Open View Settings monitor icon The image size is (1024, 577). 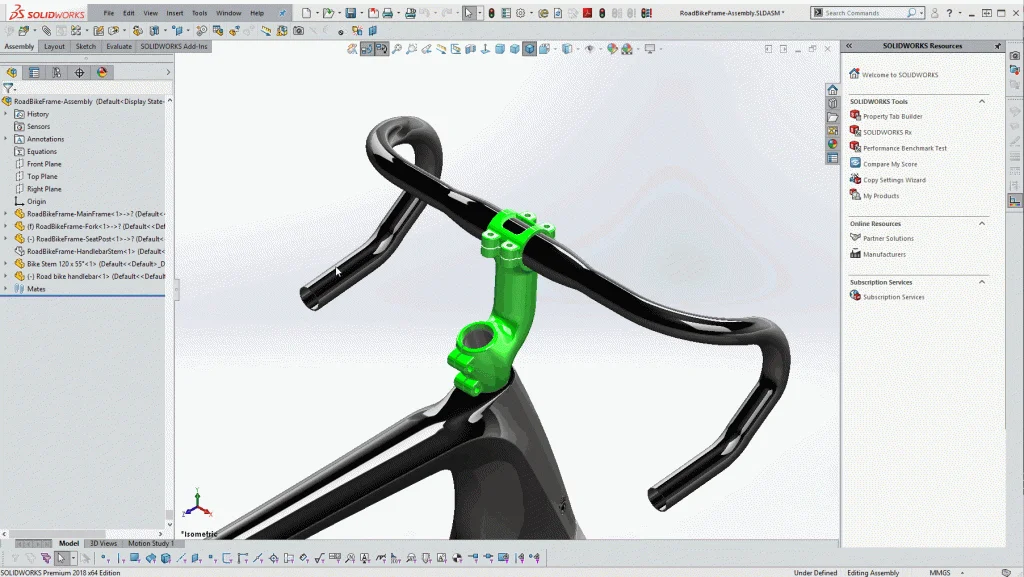point(650,48)
